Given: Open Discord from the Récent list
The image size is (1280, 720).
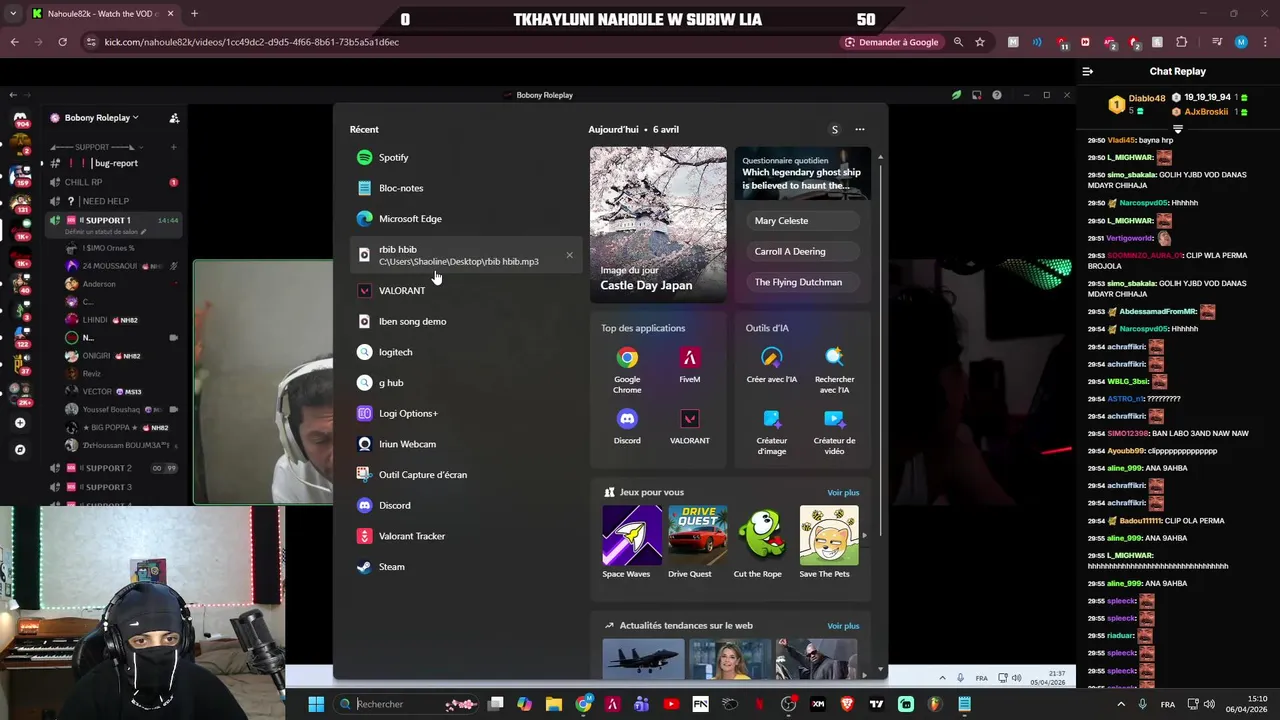Looking at the screenshot, I should 465,505.
